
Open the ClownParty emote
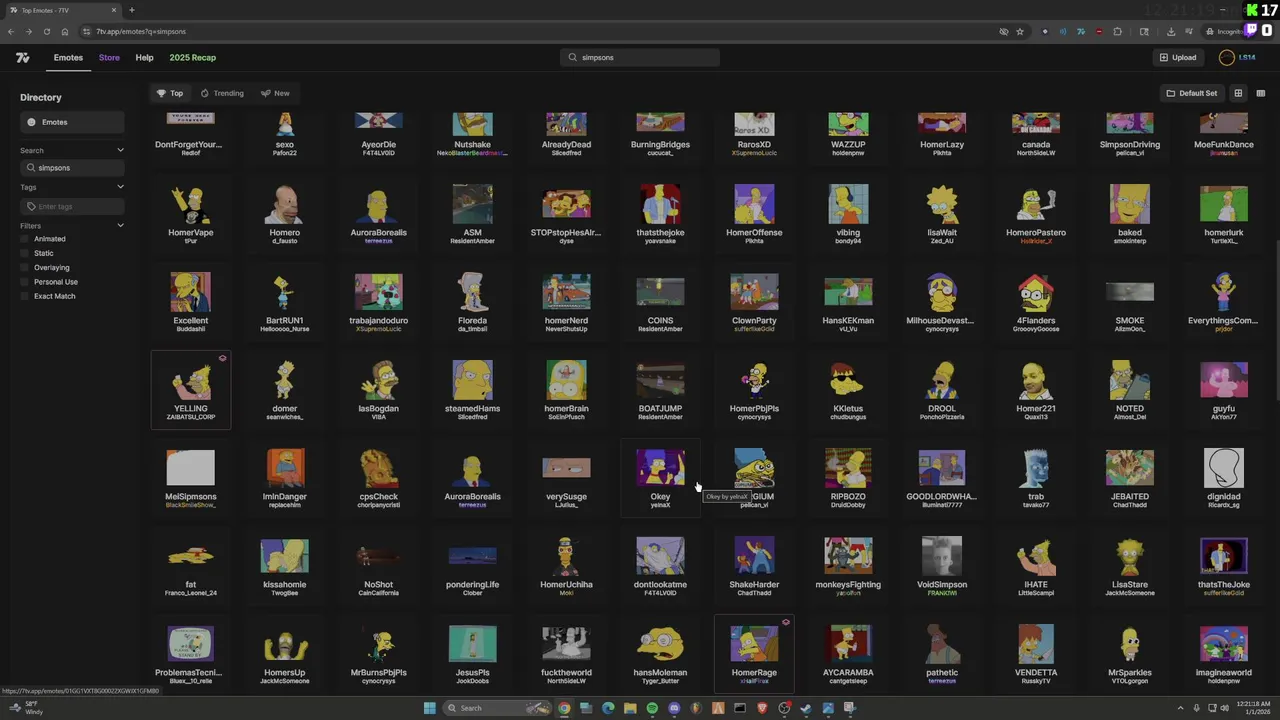(x=754, y=301)
